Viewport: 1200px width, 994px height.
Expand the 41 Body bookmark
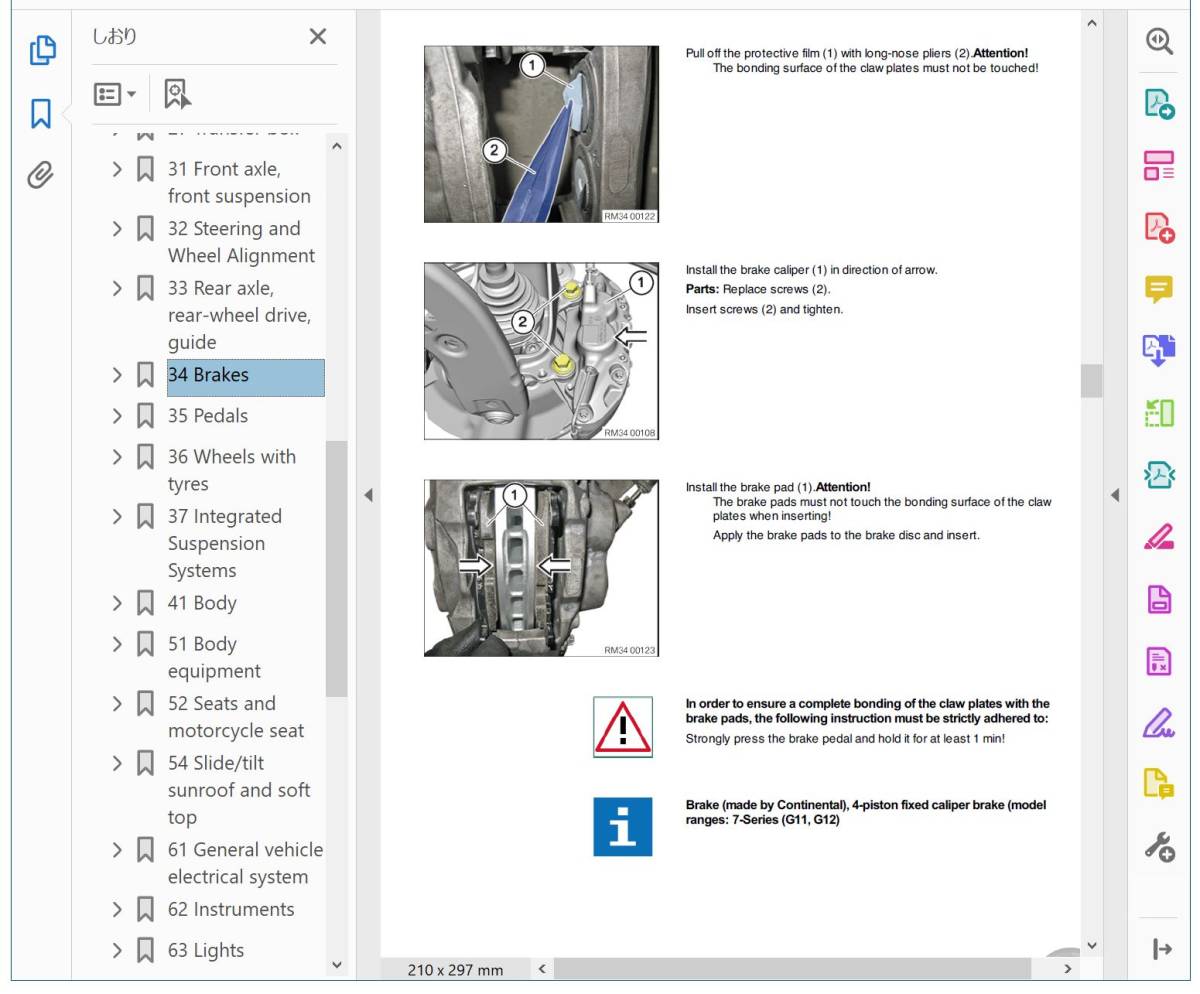[117, 604]
